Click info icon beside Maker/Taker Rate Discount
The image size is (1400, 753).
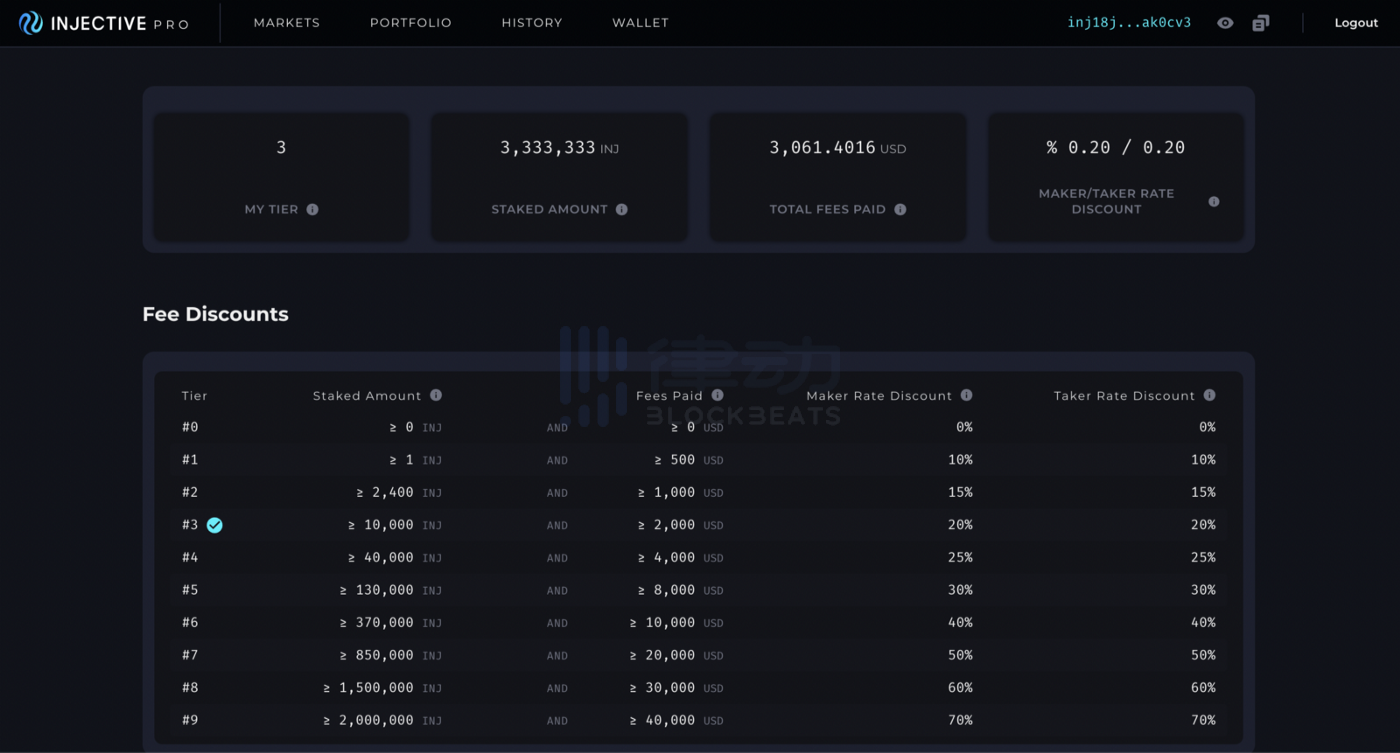click(1214, 201)
